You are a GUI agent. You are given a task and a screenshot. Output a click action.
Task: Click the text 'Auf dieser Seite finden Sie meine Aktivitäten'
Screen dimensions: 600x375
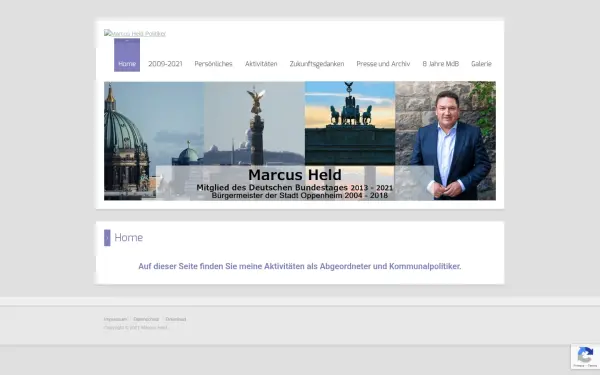(x=222, y=266)
